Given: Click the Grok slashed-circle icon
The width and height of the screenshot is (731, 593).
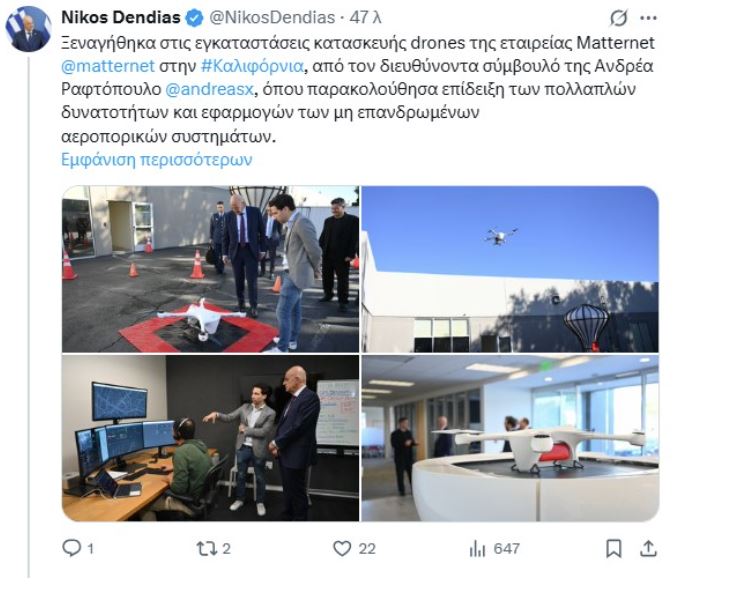Looking at the screenshot, I should pyautogui.click(x=619, y=18).
